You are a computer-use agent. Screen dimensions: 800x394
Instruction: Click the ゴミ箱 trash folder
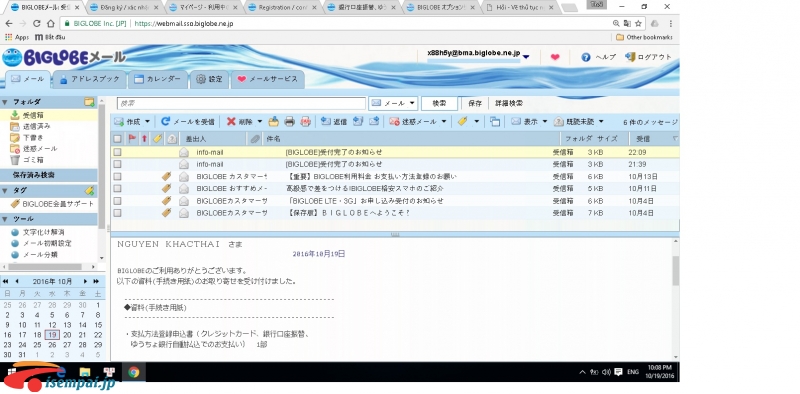coord(33,160)
